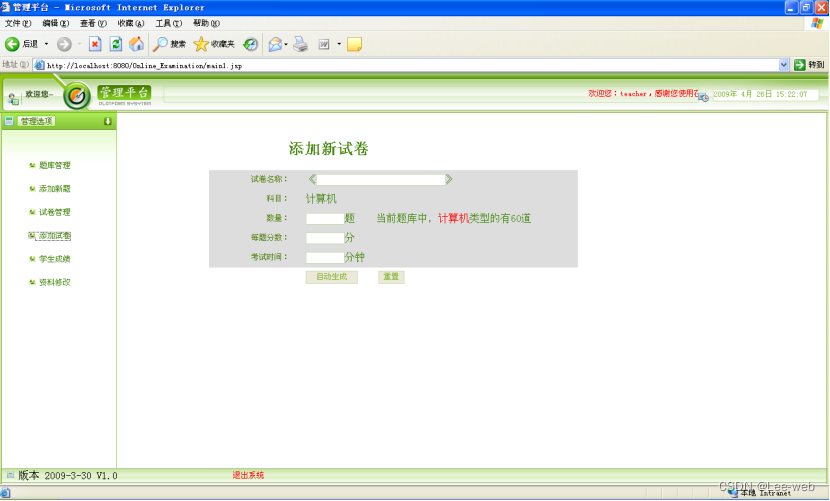Screen dimensions: 830x501
Task: Open 题库管理 in the sidebar
Action: 55,165
